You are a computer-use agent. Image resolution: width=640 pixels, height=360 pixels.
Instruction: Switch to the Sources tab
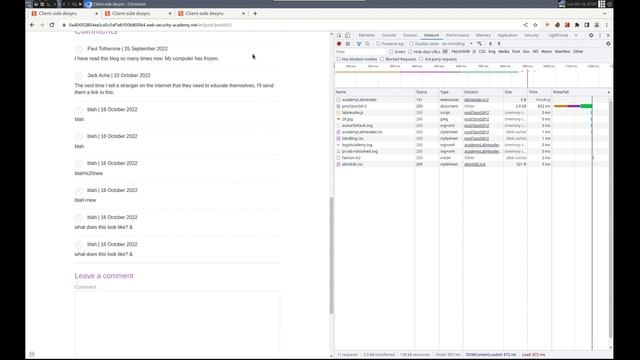410,36
